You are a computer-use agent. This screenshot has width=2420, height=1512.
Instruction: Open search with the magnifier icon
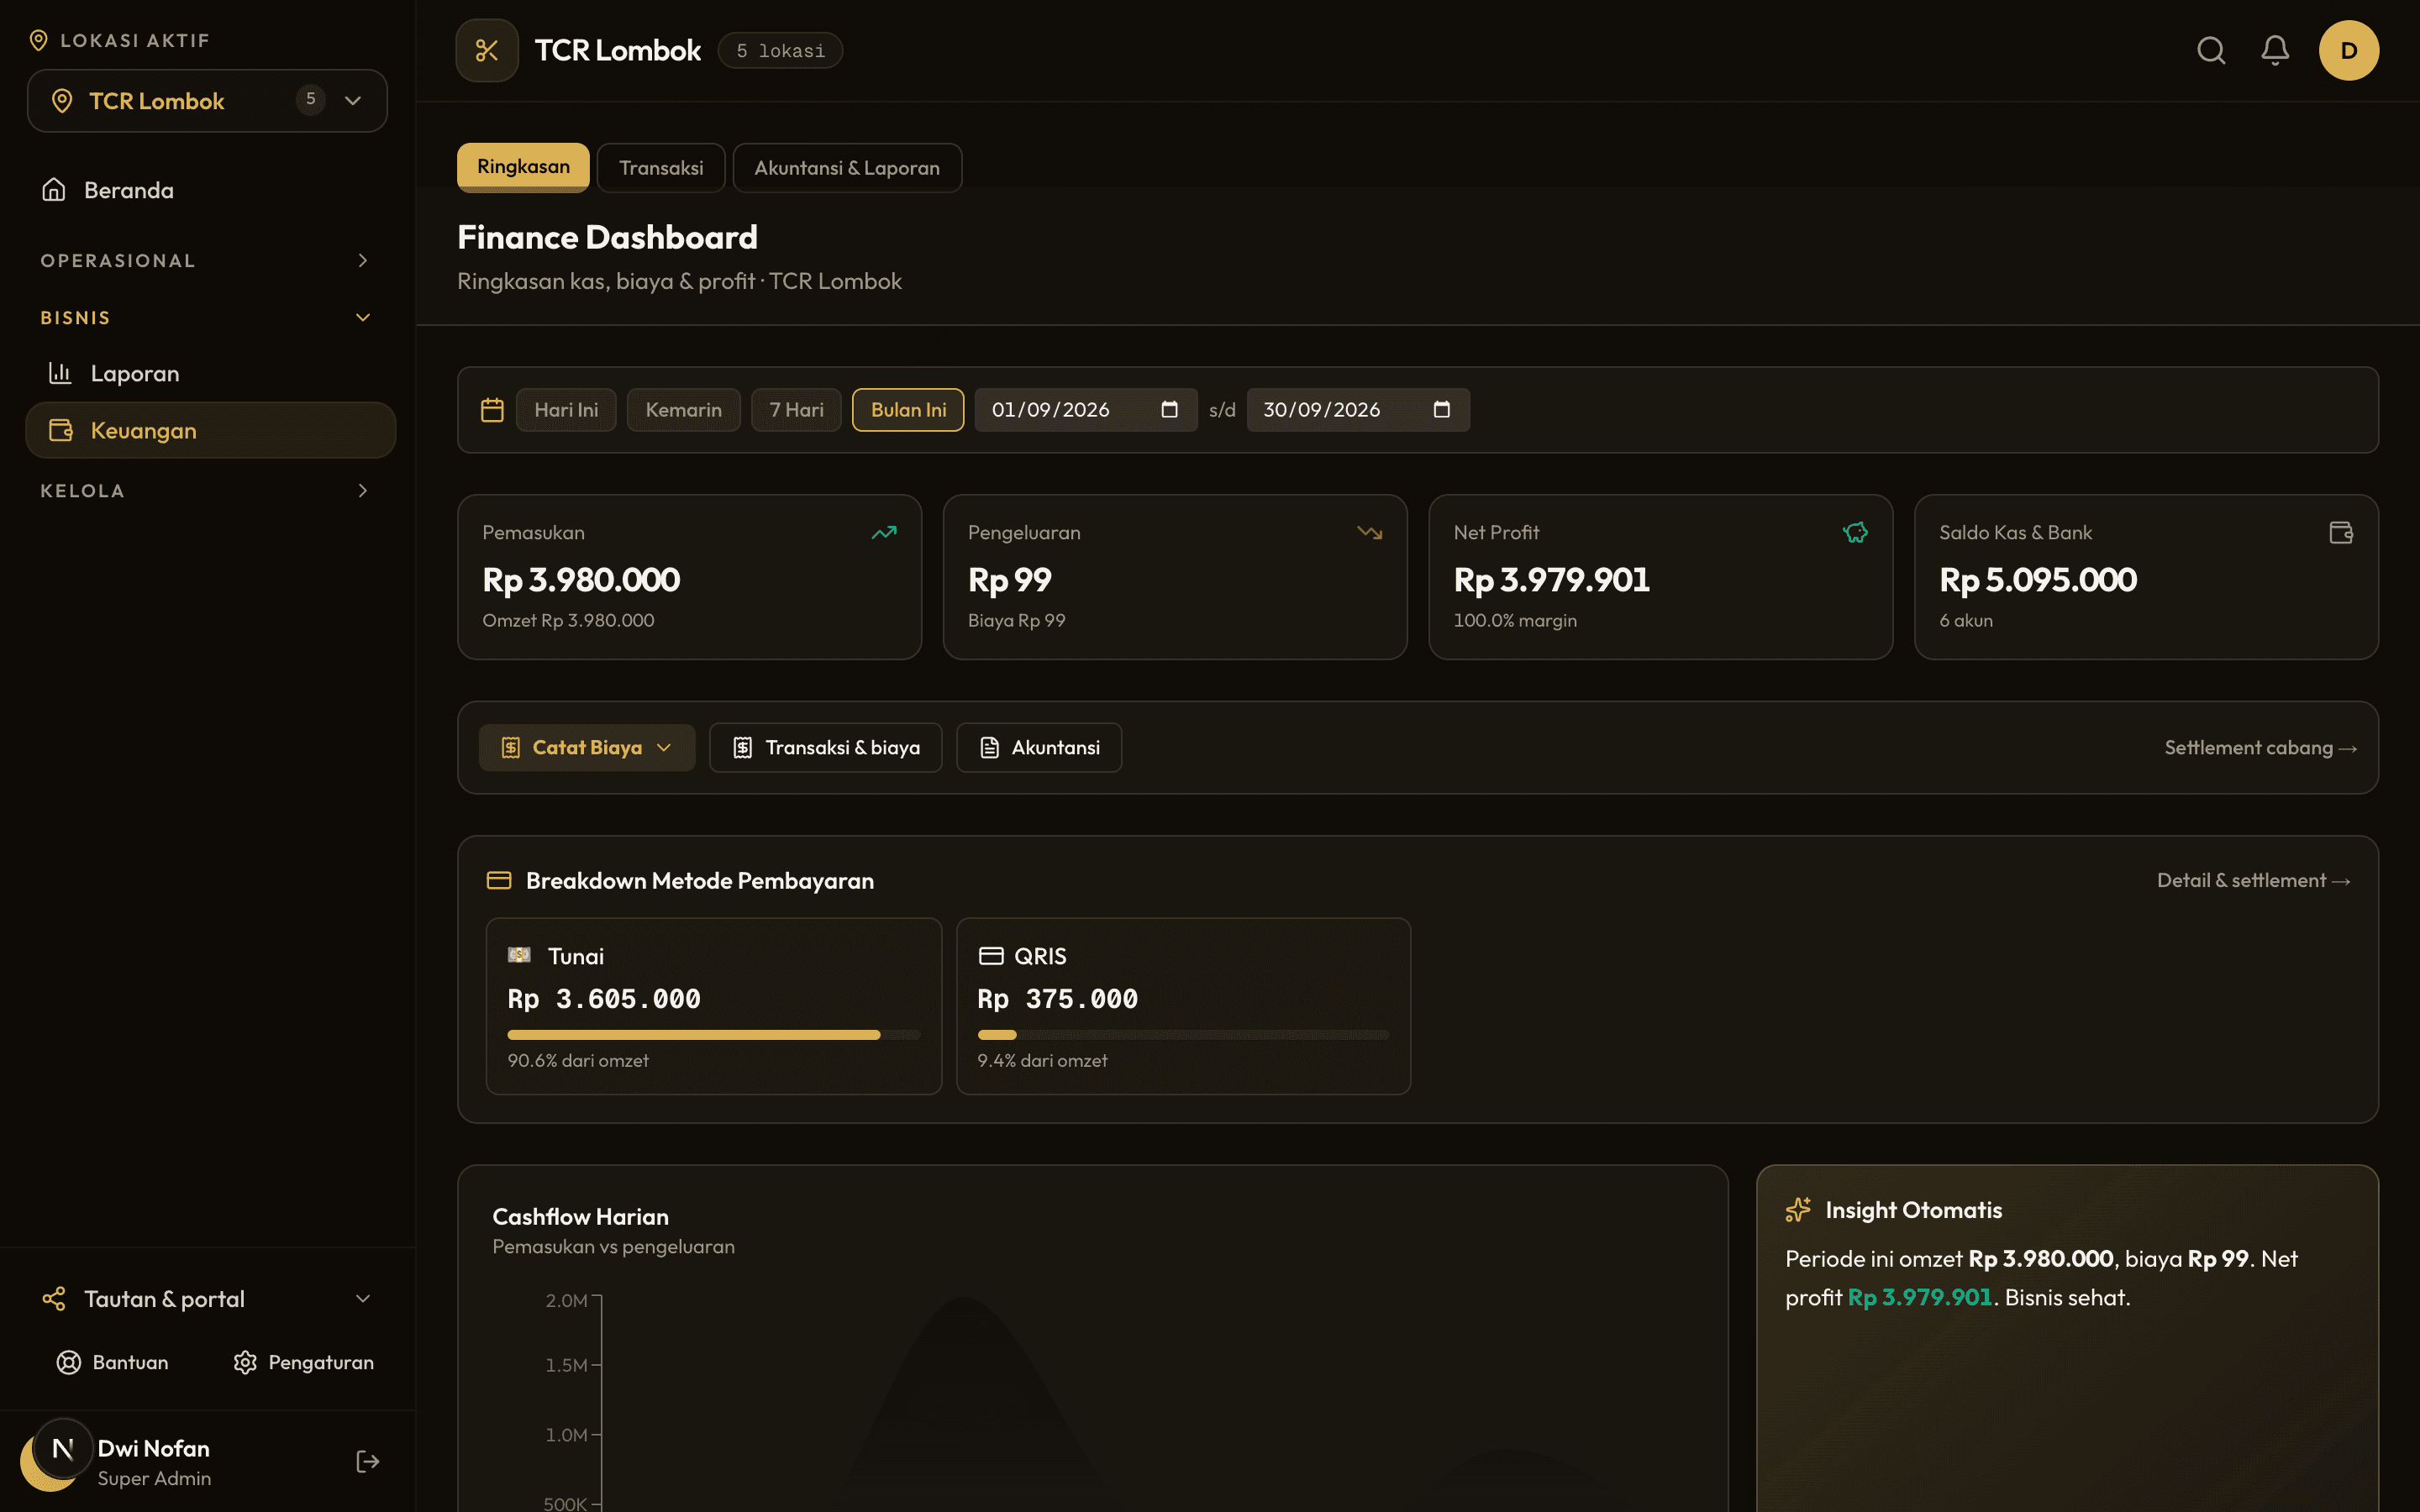click(x=2211, y=50)
